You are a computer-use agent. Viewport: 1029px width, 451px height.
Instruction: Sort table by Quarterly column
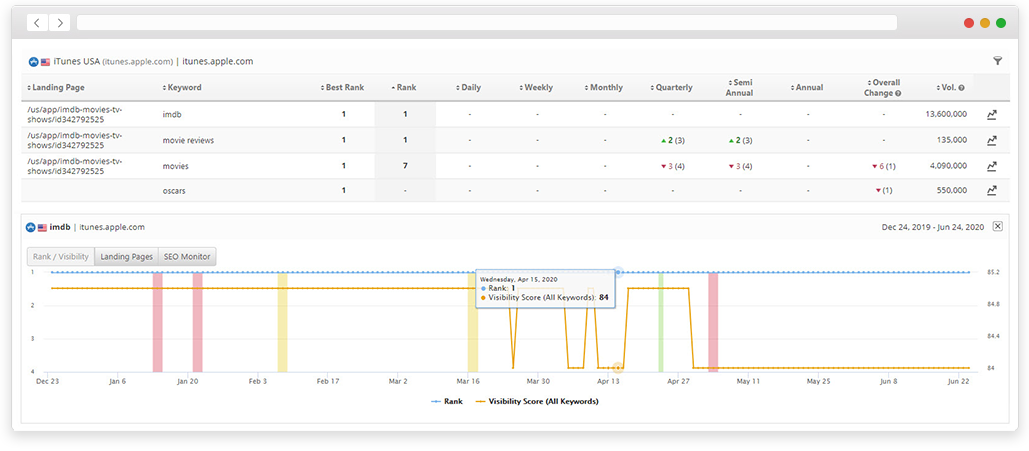(672, 88)
